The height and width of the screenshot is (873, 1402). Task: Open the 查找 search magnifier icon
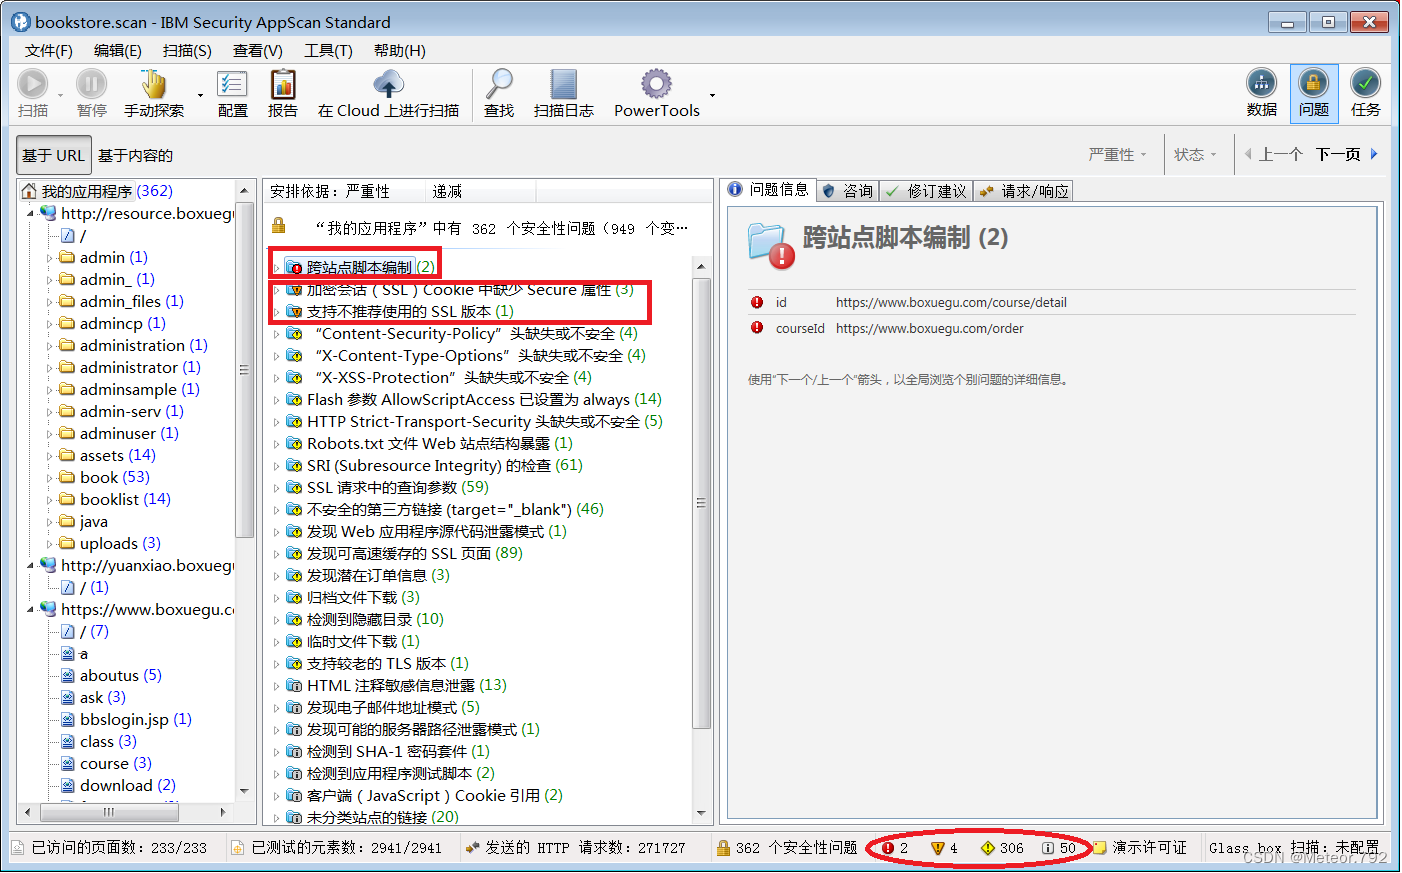498,84
